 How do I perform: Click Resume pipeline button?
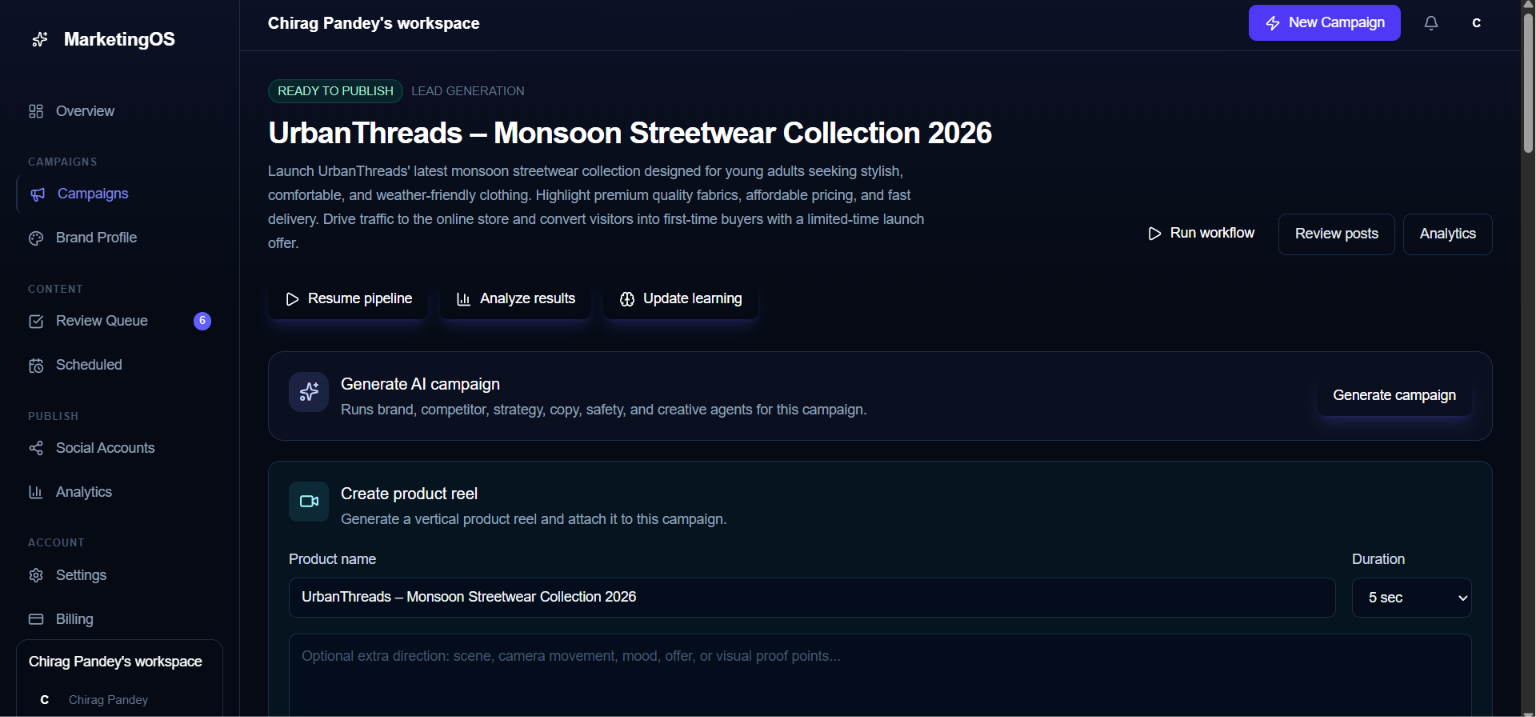pos(348,298)
